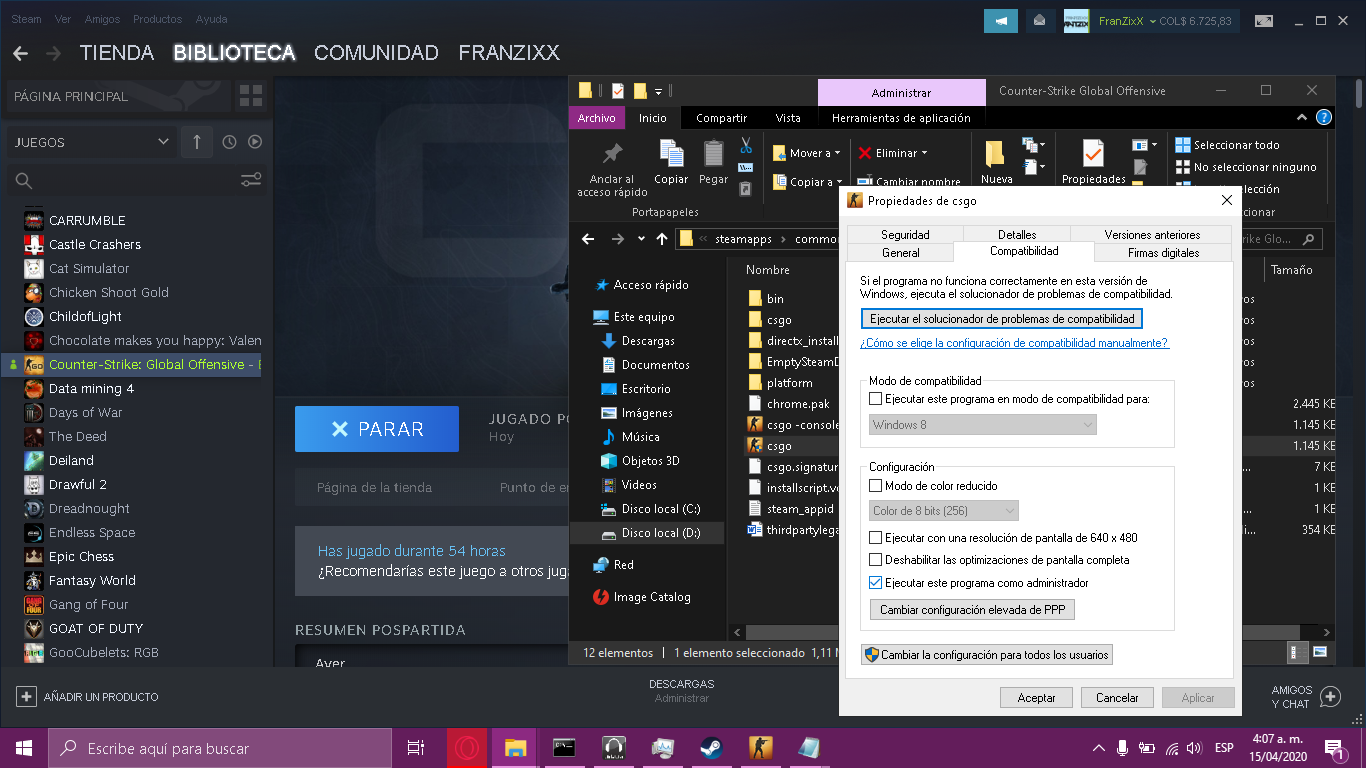Screen dimensions: 1366x768
Task: Open the Firmas digitales tab
Action: point(1164,253)
